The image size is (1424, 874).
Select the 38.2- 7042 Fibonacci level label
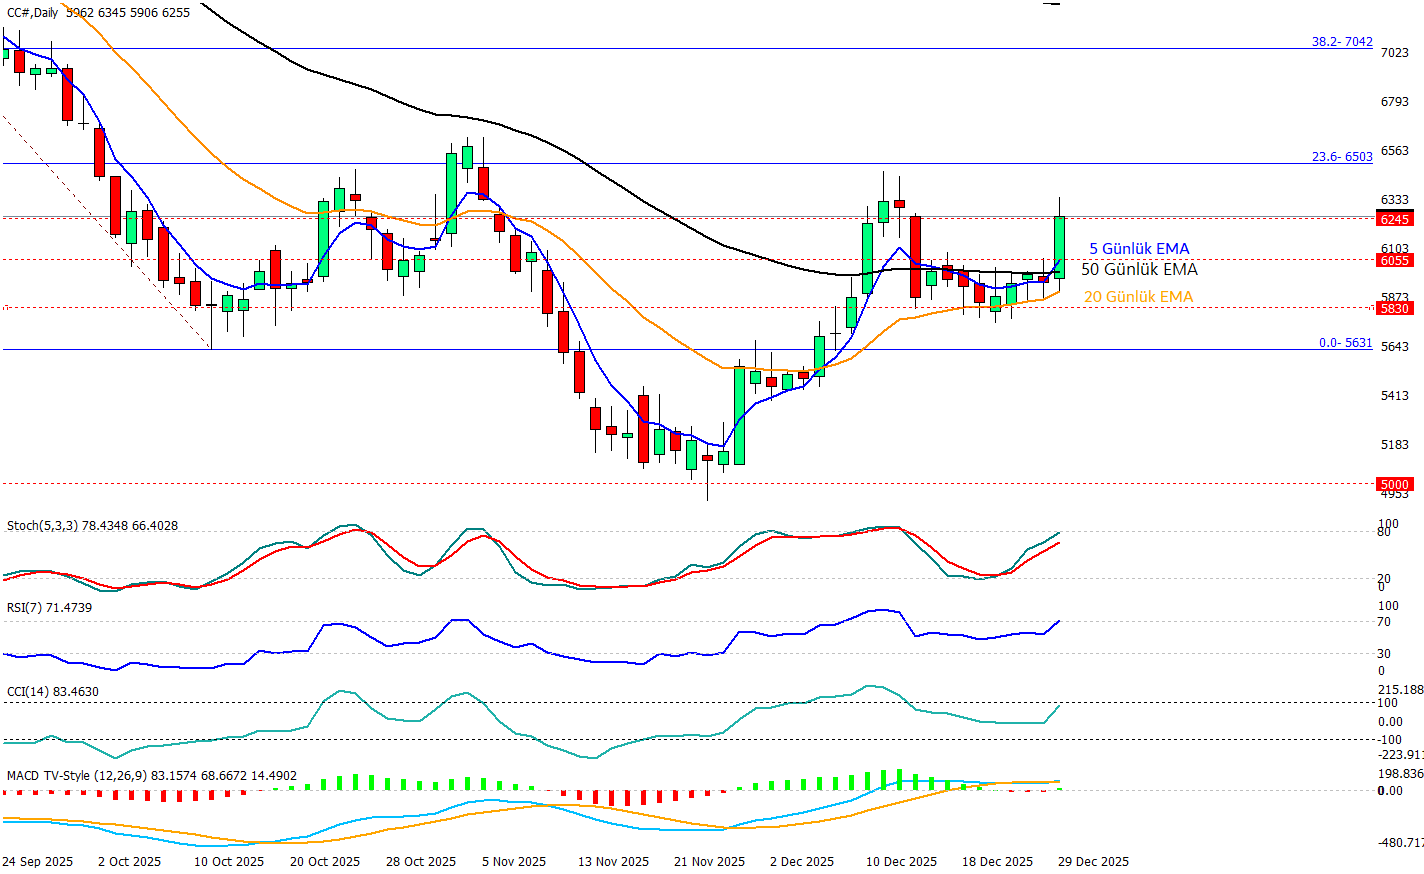[1342, 42]
